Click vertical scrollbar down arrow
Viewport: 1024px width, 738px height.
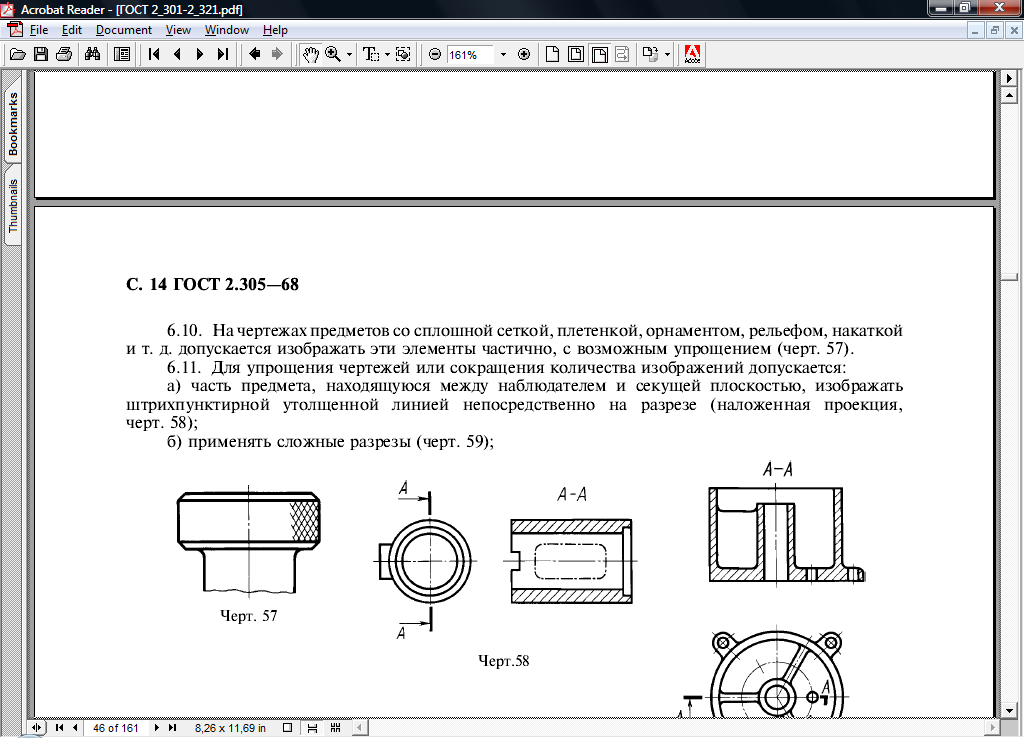click(x=1009, y=711)
